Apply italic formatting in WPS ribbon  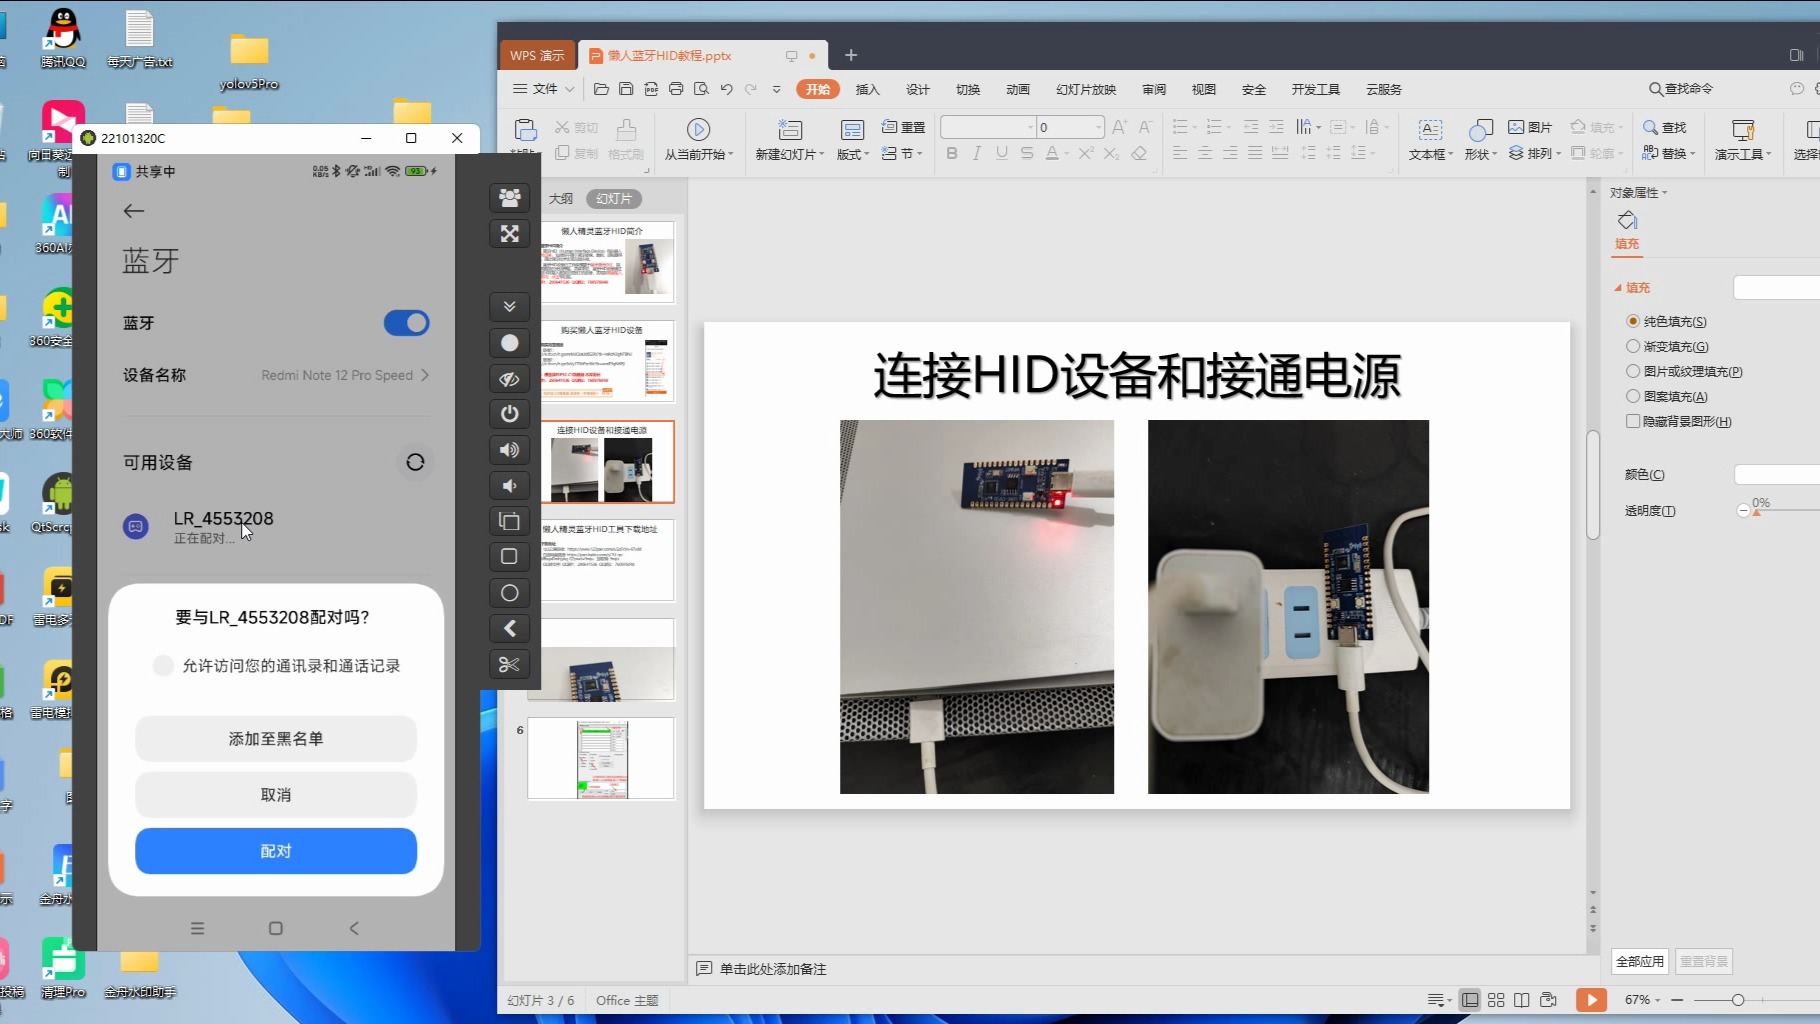click(x=977, y=153)
